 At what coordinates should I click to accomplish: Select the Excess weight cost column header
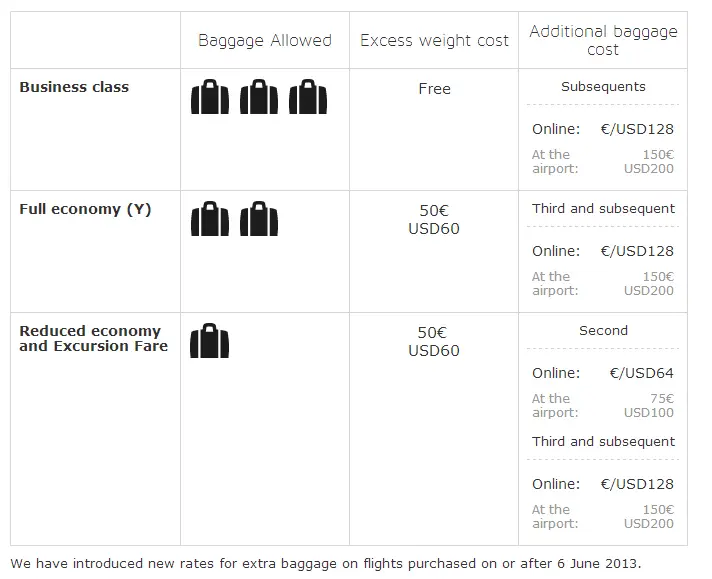[434, 40]
